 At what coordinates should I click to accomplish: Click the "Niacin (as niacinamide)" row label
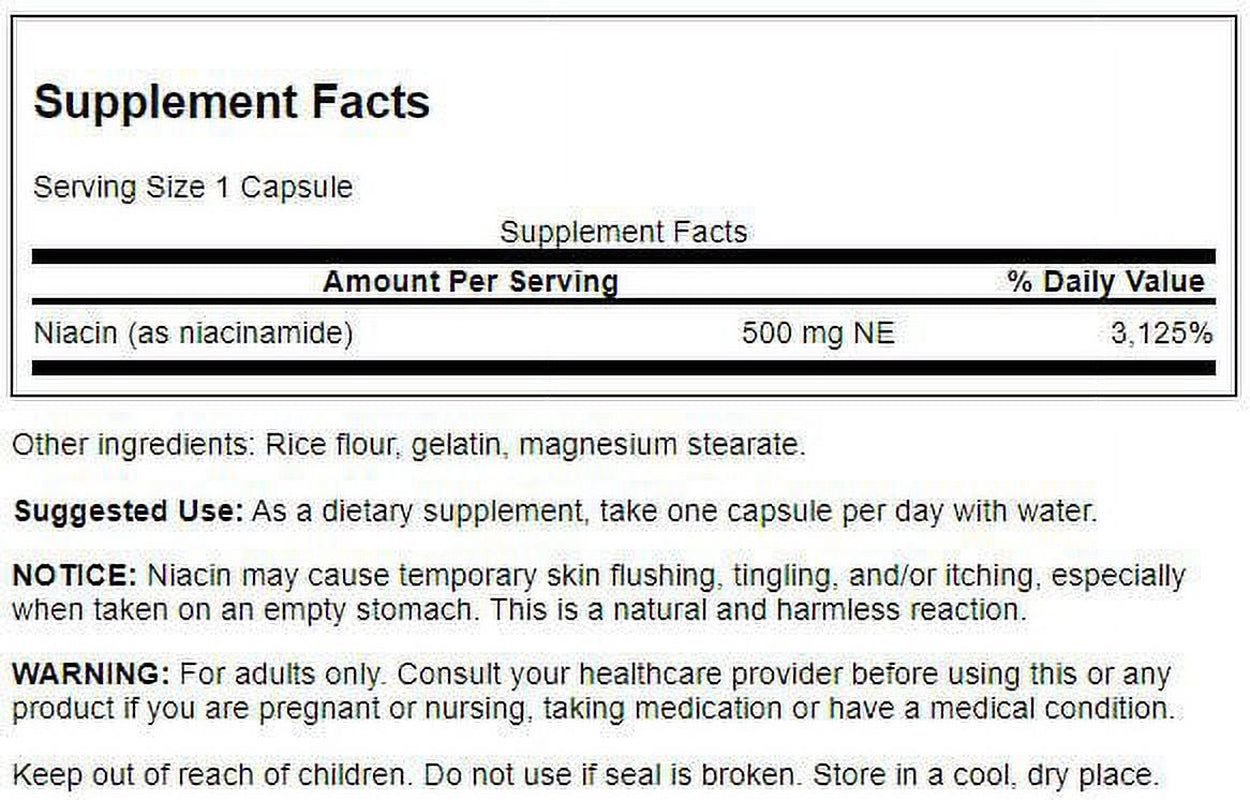click(194, 333)
